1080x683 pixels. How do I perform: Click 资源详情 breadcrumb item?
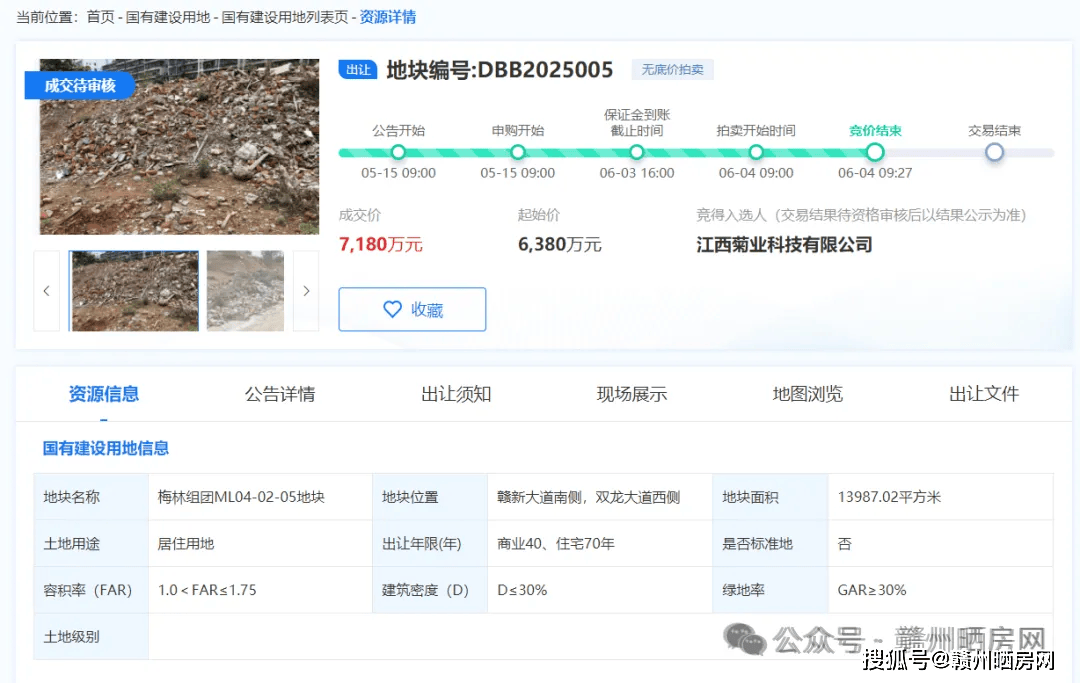388,17
